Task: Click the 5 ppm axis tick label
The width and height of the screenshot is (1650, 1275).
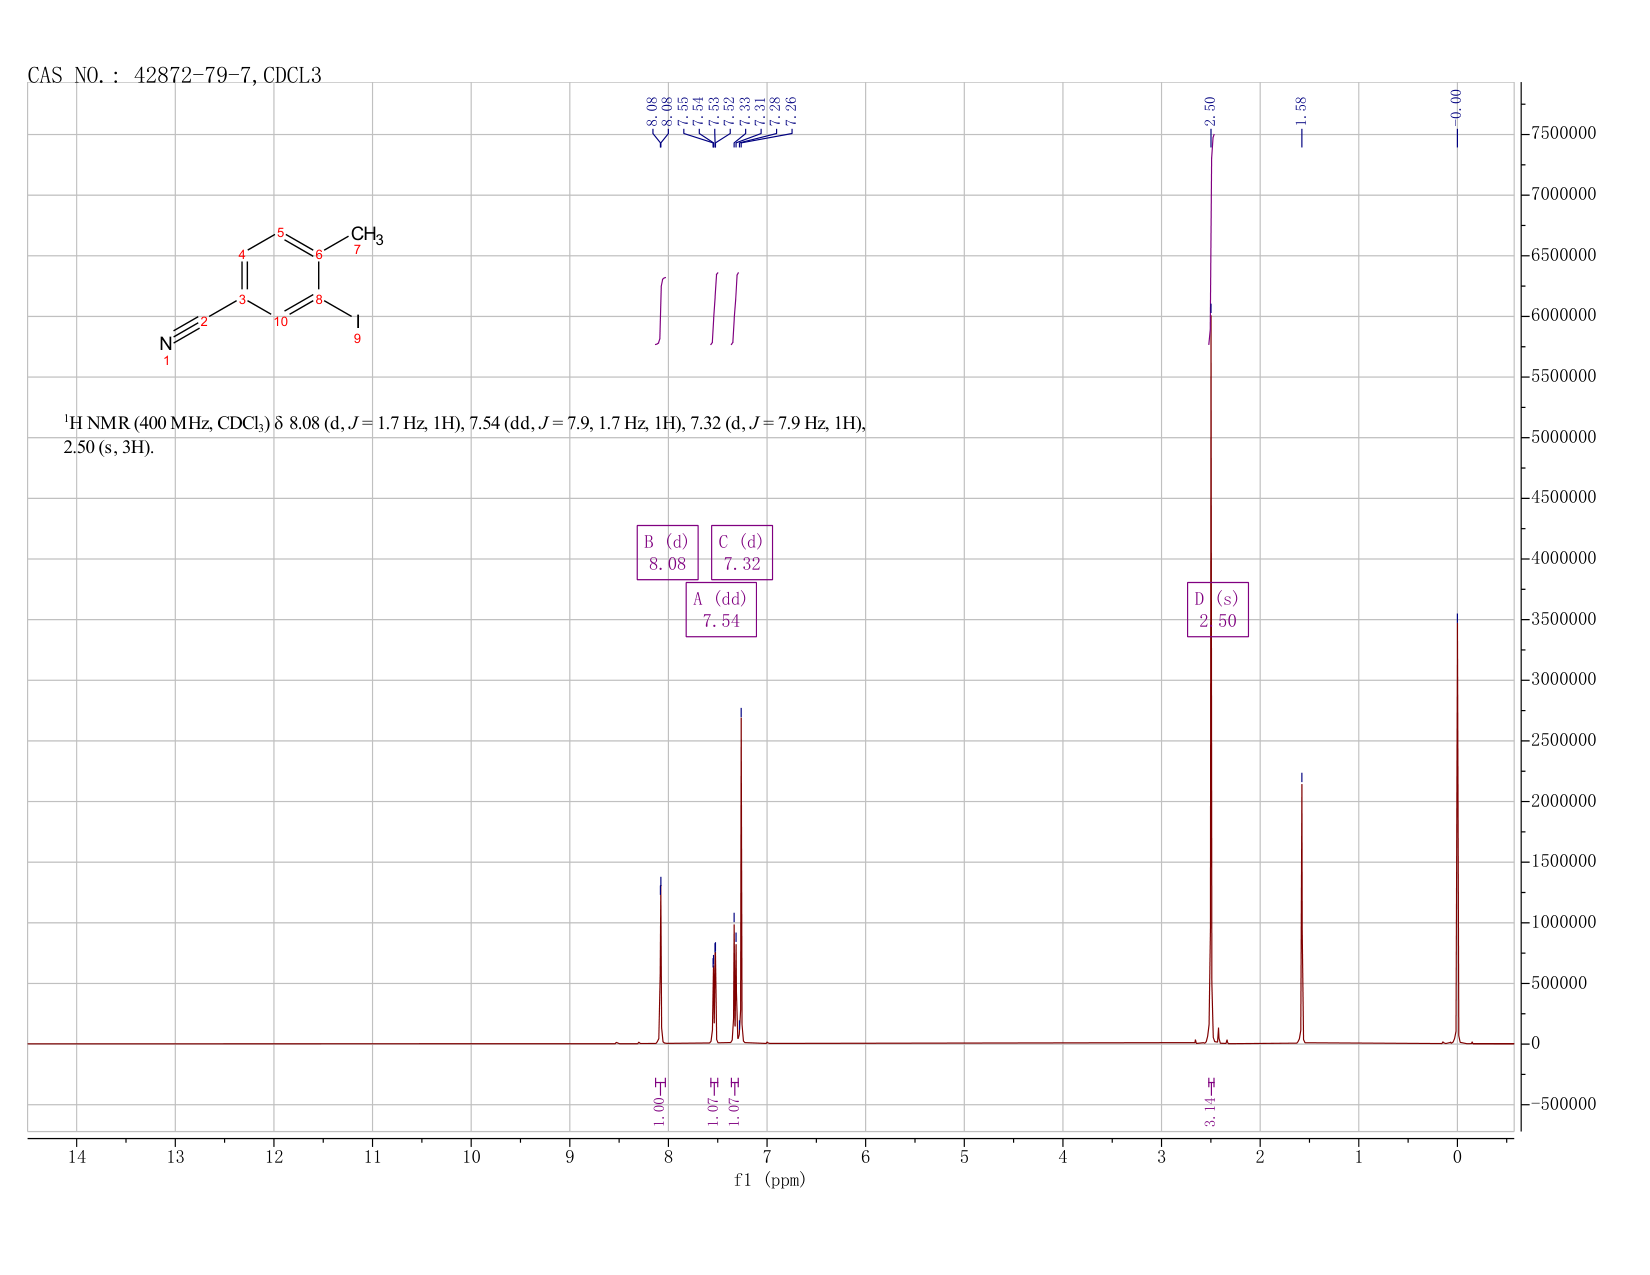Action: [x=964, y=1157]
